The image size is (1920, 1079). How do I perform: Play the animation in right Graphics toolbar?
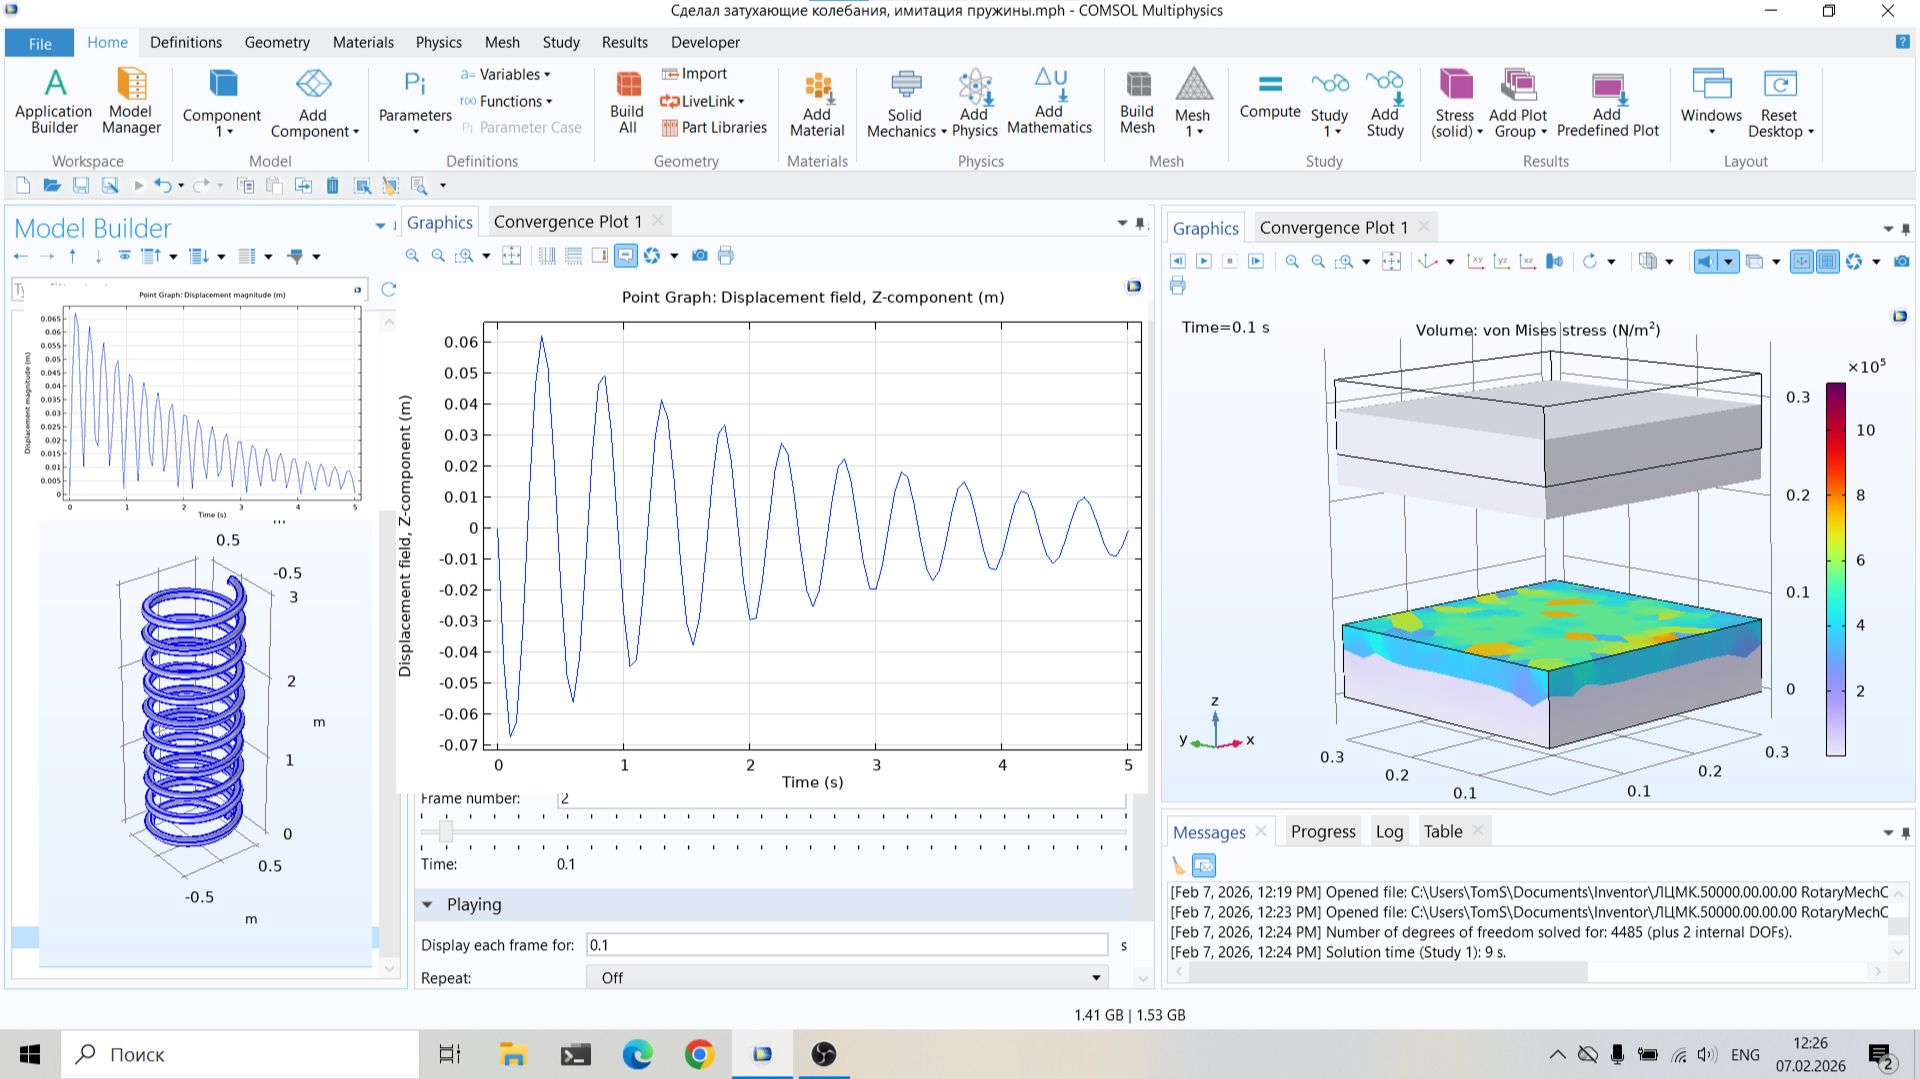point(1204,261)
